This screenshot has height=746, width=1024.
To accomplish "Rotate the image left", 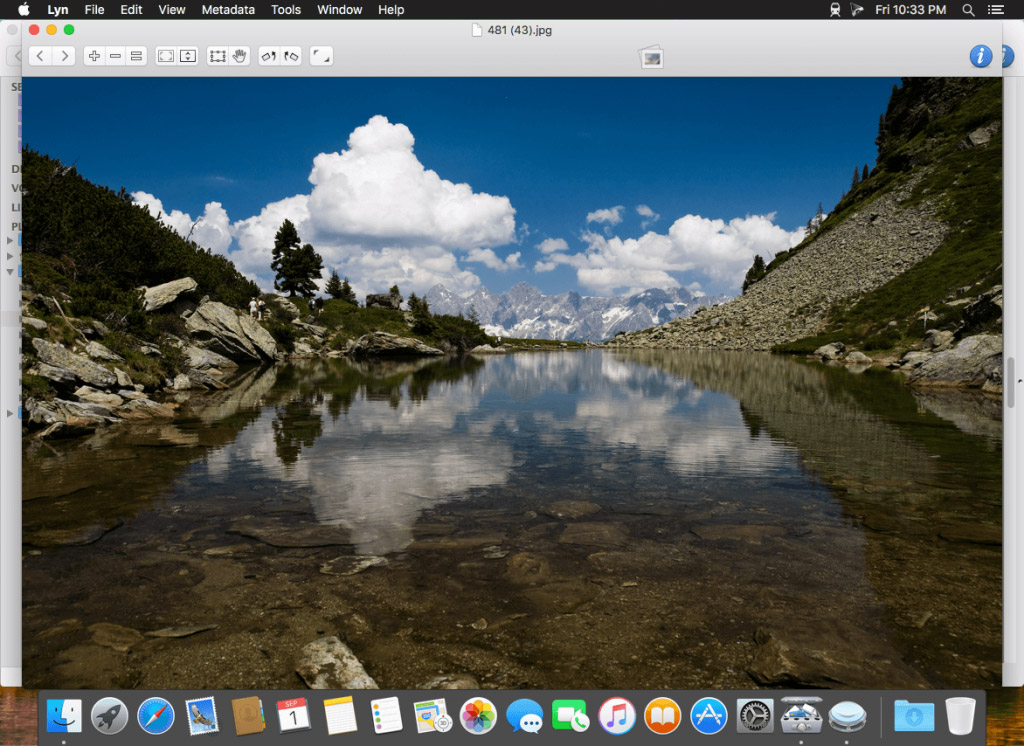I will pyautogui.click(x=268, y=56).
